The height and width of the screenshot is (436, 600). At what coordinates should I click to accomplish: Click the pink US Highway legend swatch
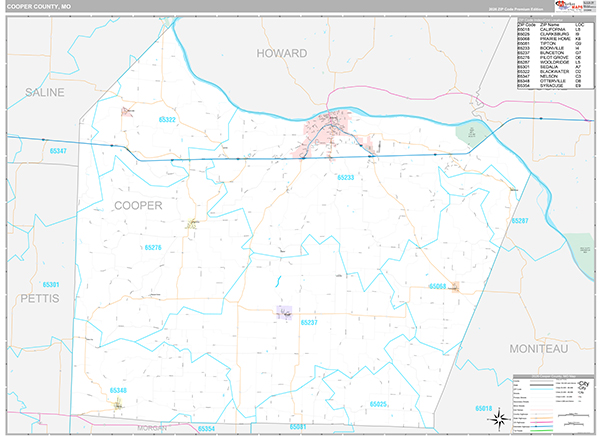tap(541, 422)
